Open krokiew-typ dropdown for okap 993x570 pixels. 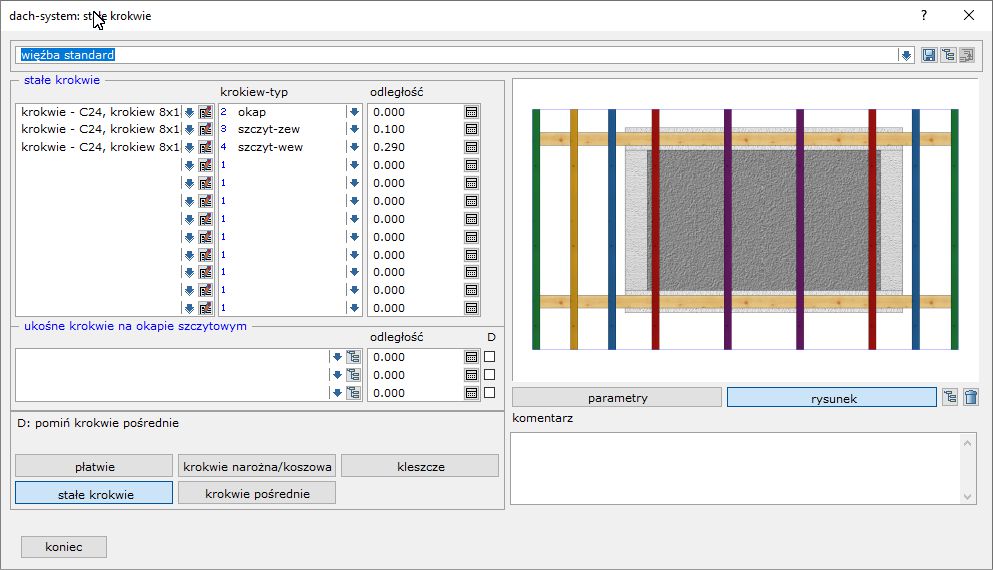point(354,112)
